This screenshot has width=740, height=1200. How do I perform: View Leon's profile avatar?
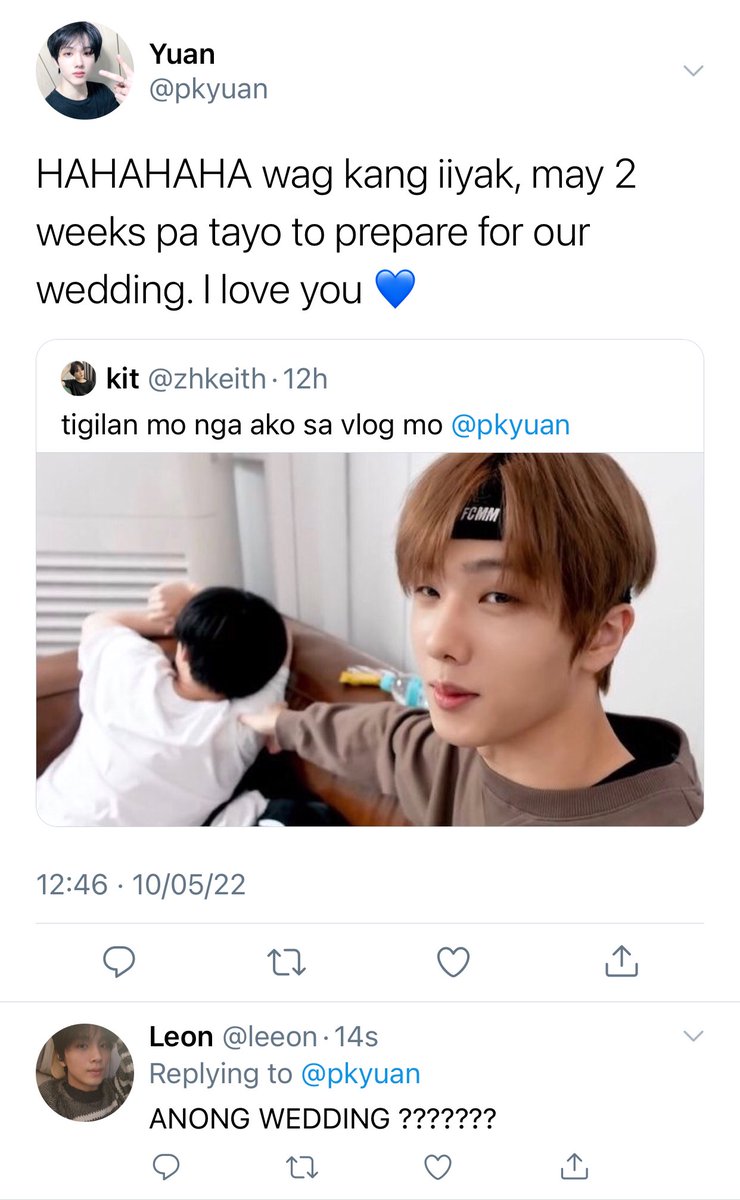(85, 1072)
